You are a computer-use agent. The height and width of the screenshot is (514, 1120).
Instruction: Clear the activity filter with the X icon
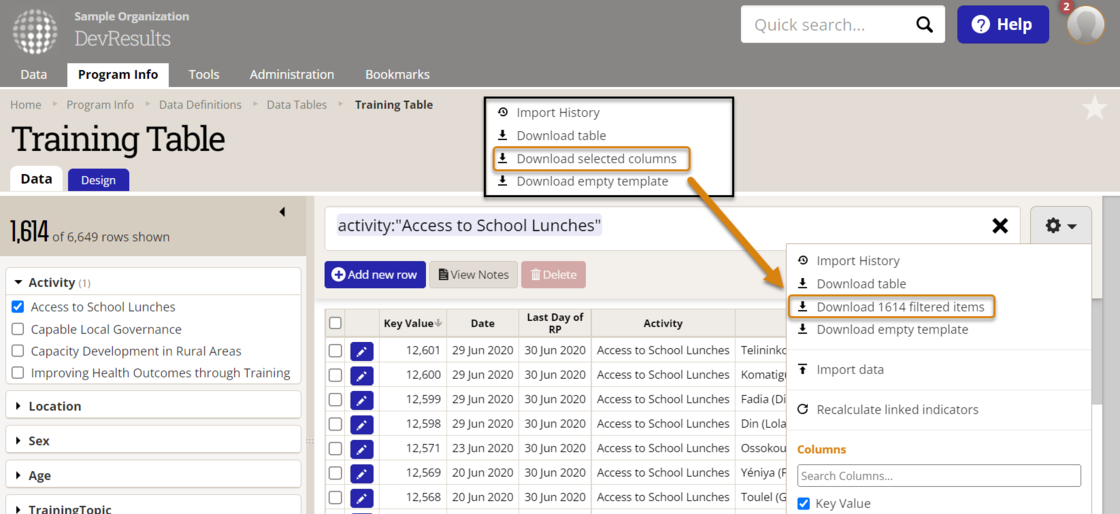(x=1000, y=226)
